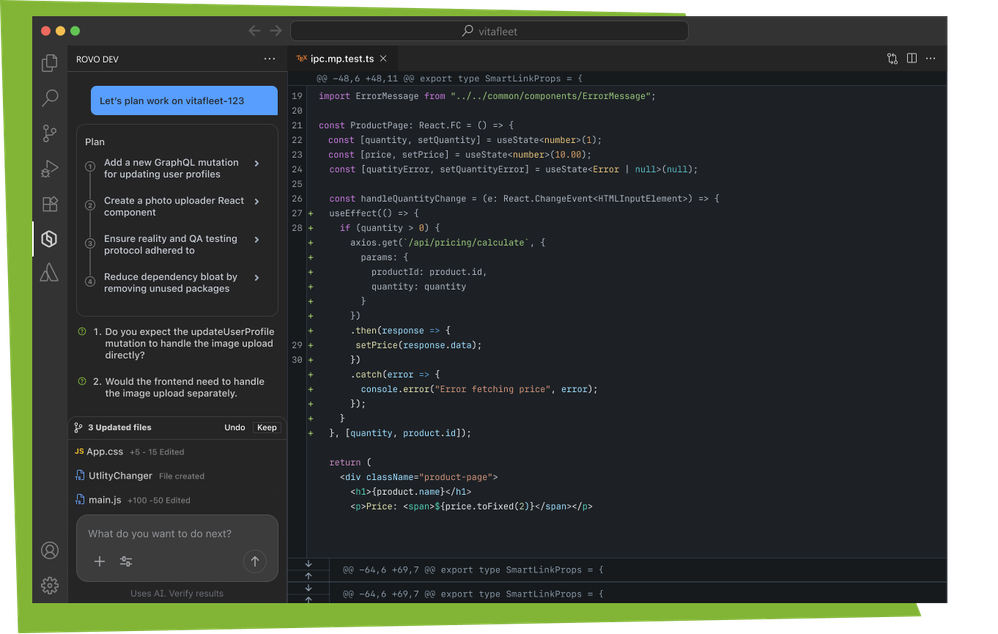Click the Accounts icon near the bottom
The width and height of the screenshot is (998, 634).
50,550
